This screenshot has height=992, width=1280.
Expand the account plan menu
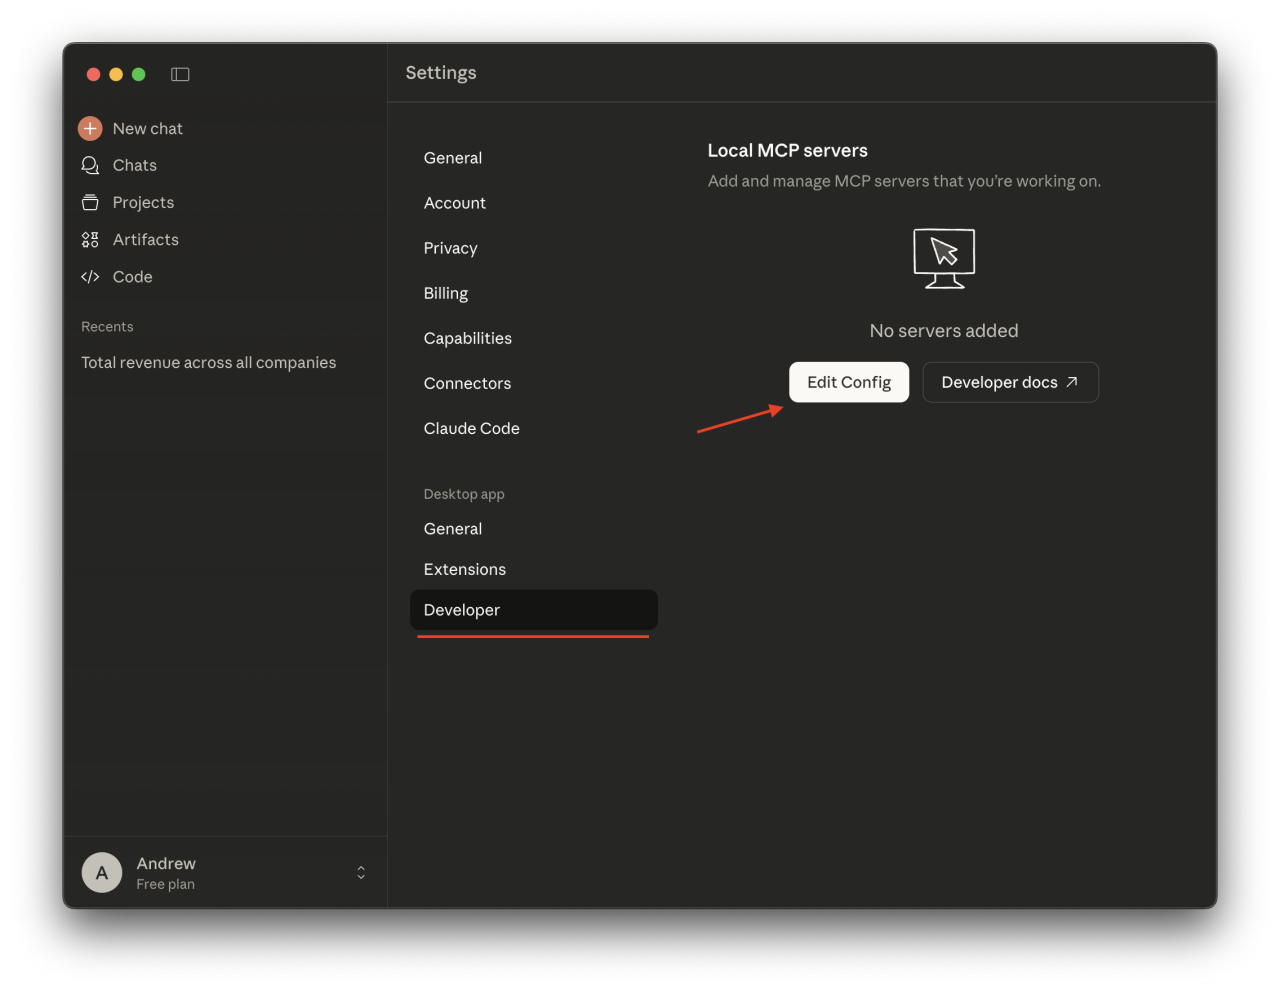pos(360,872)
